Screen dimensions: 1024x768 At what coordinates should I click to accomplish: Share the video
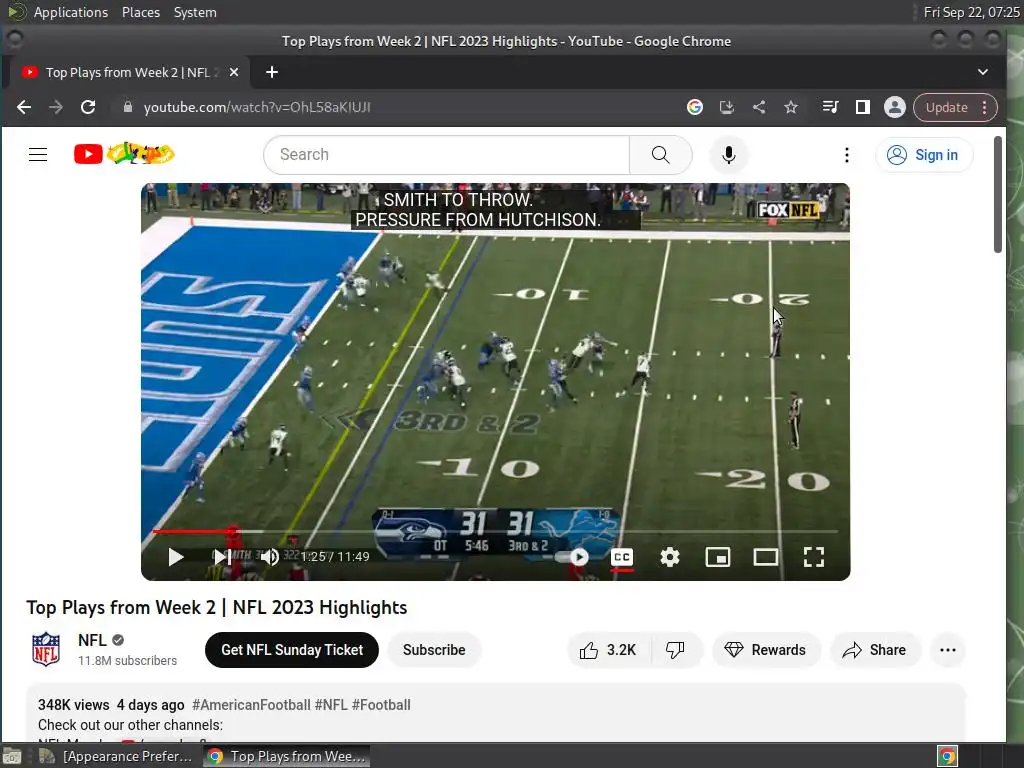[x=875, y=650]
